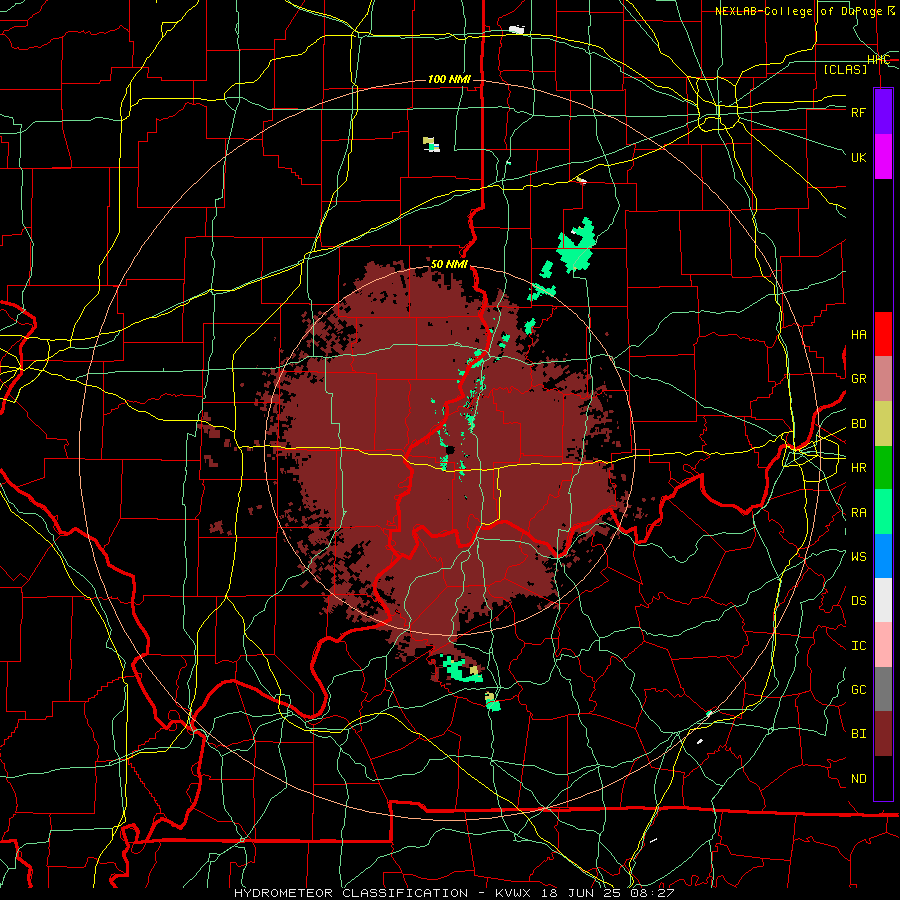Click the black radar site dot at center
The width and height of the screenshot is (900, 900).
451,450
